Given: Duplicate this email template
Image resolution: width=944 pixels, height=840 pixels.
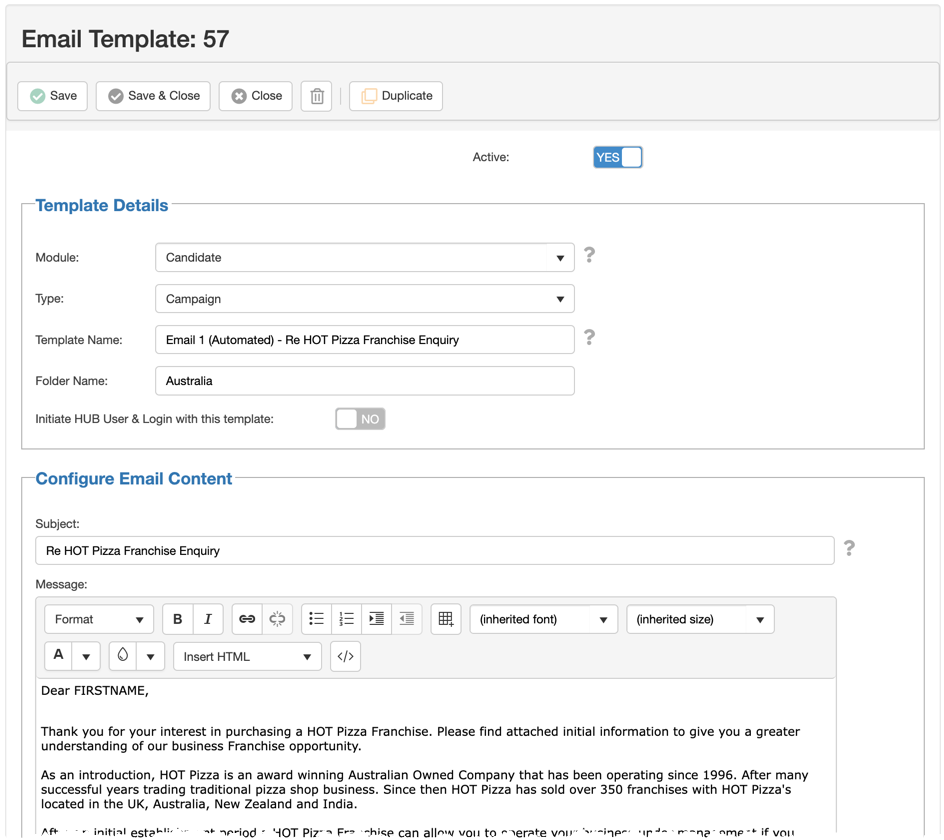Looking at the screenshot, I should (x=396, y=96).
